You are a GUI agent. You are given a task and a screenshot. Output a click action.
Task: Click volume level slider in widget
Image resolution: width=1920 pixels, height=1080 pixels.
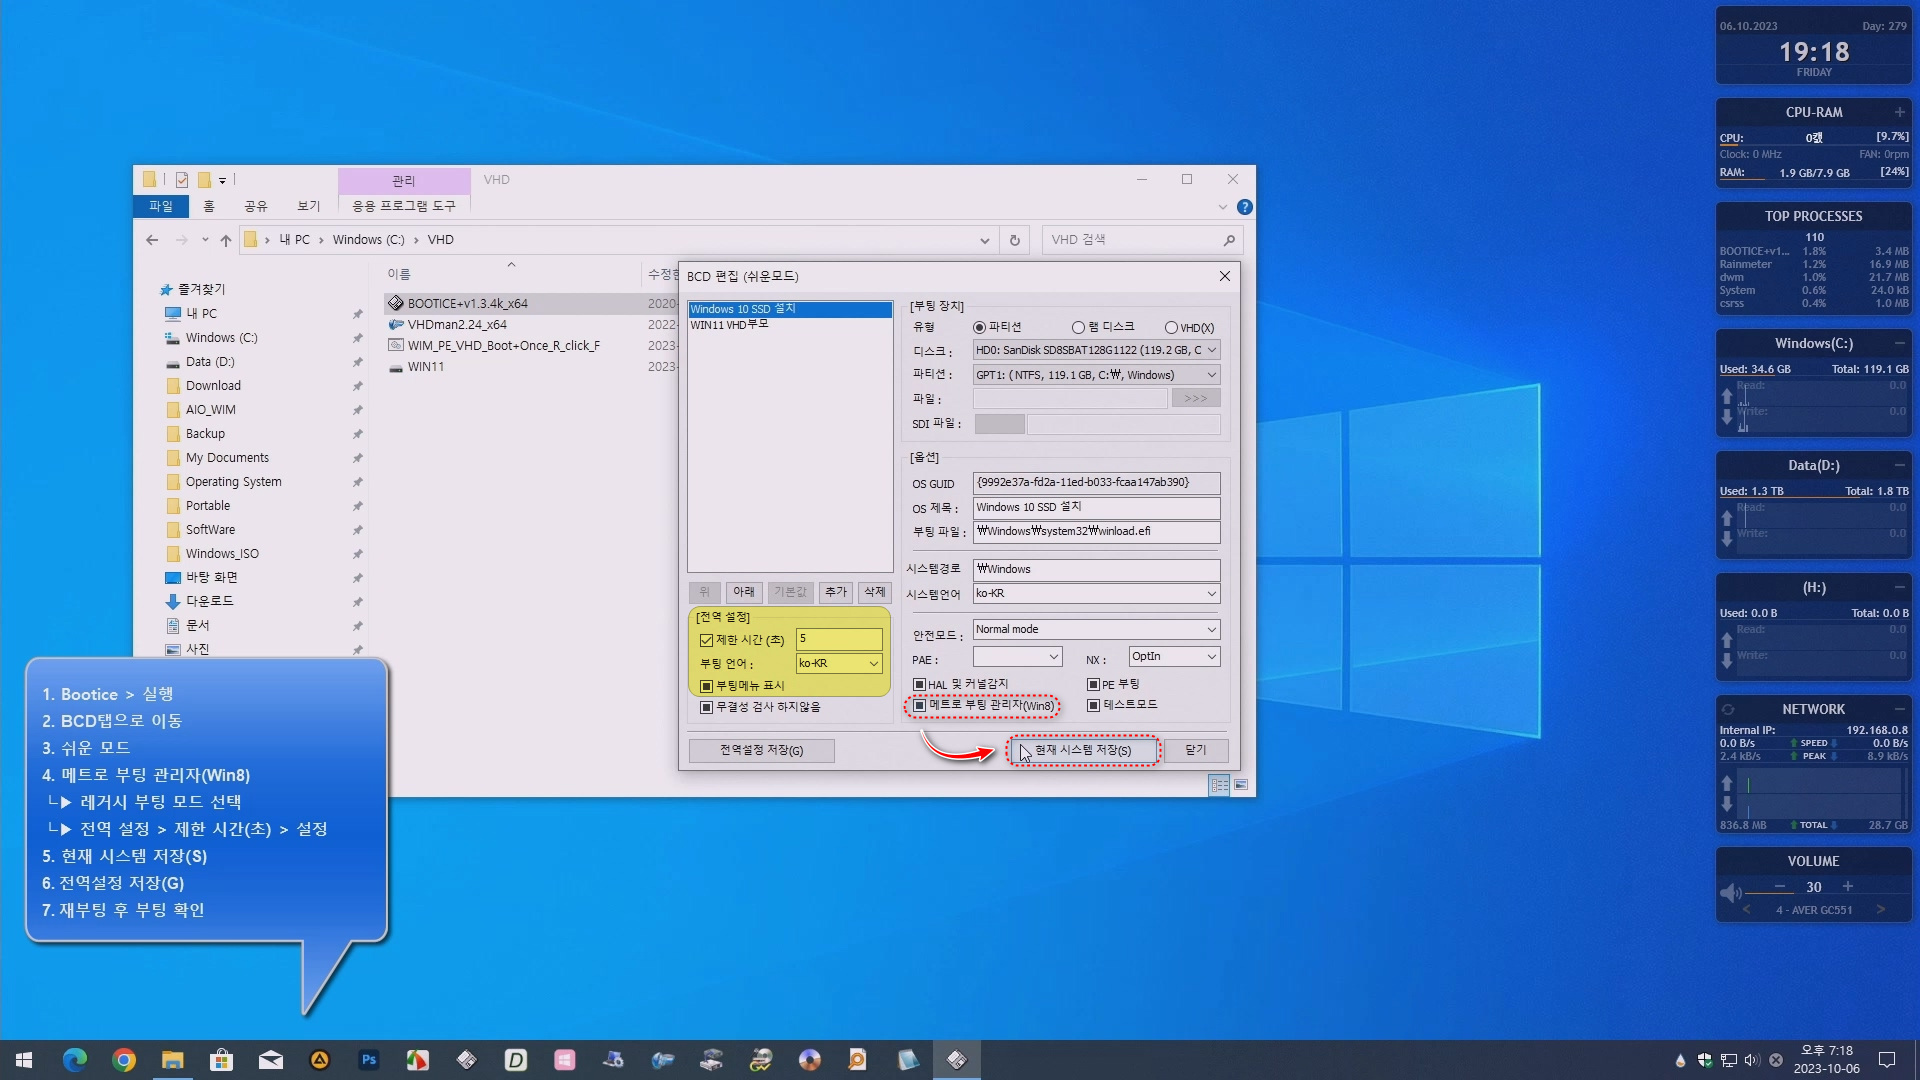click(1815, 893)
